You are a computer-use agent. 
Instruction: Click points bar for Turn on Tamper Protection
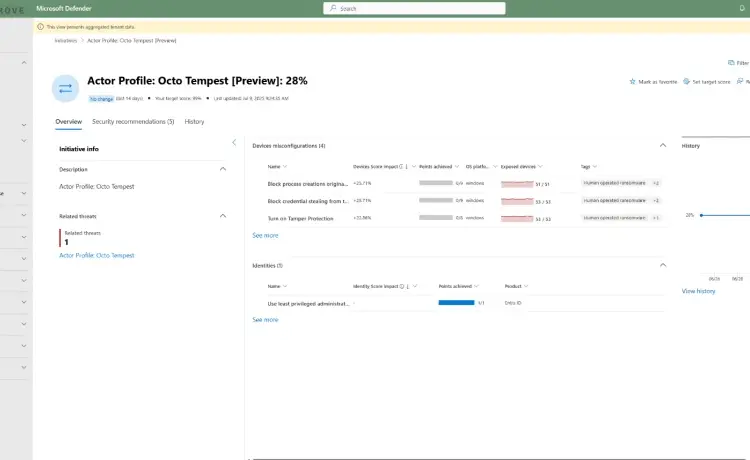(x=436, y=217)
